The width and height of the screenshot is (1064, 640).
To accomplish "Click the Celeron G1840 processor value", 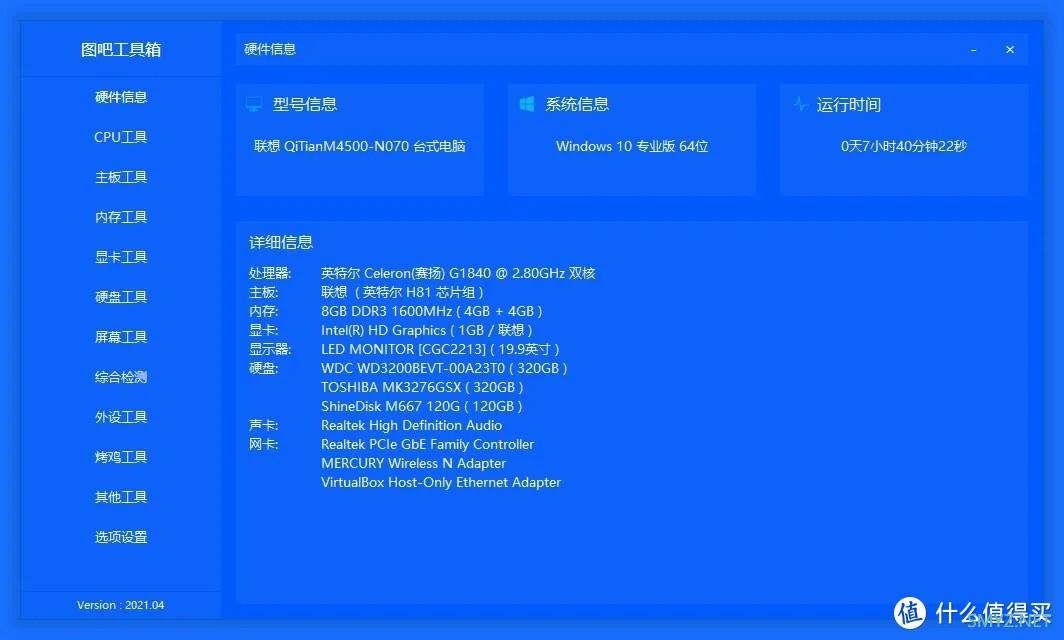I will pyautogui.click(x=458, y=273).
